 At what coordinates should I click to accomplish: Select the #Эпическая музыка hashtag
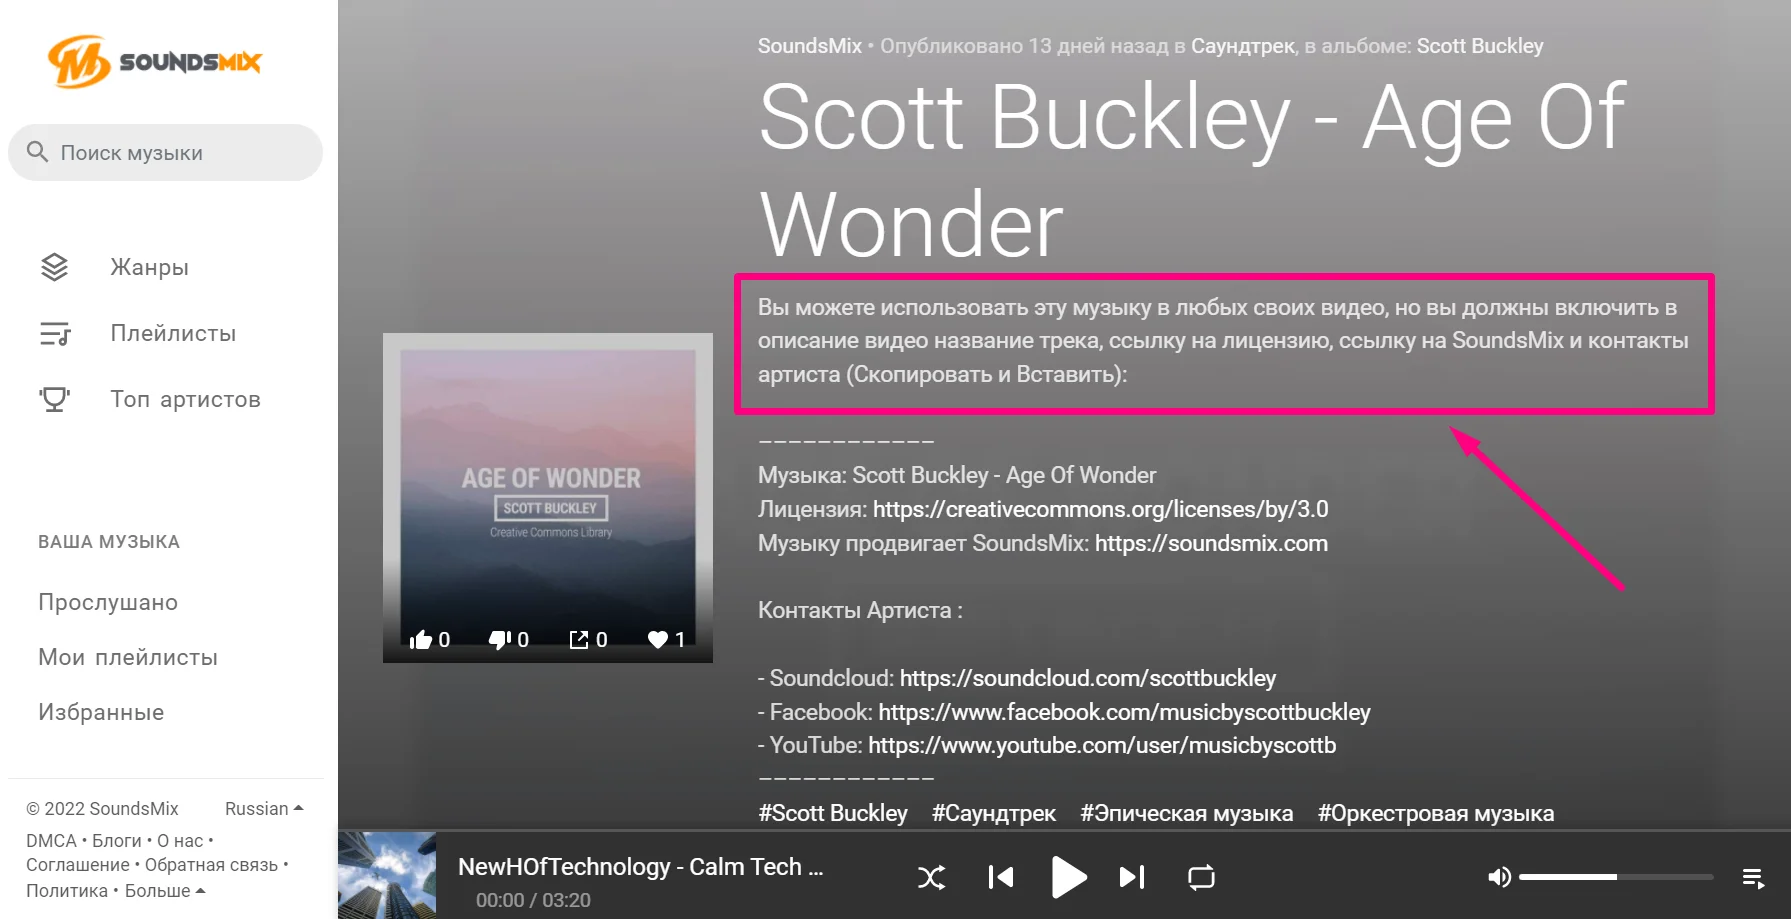1187,813
